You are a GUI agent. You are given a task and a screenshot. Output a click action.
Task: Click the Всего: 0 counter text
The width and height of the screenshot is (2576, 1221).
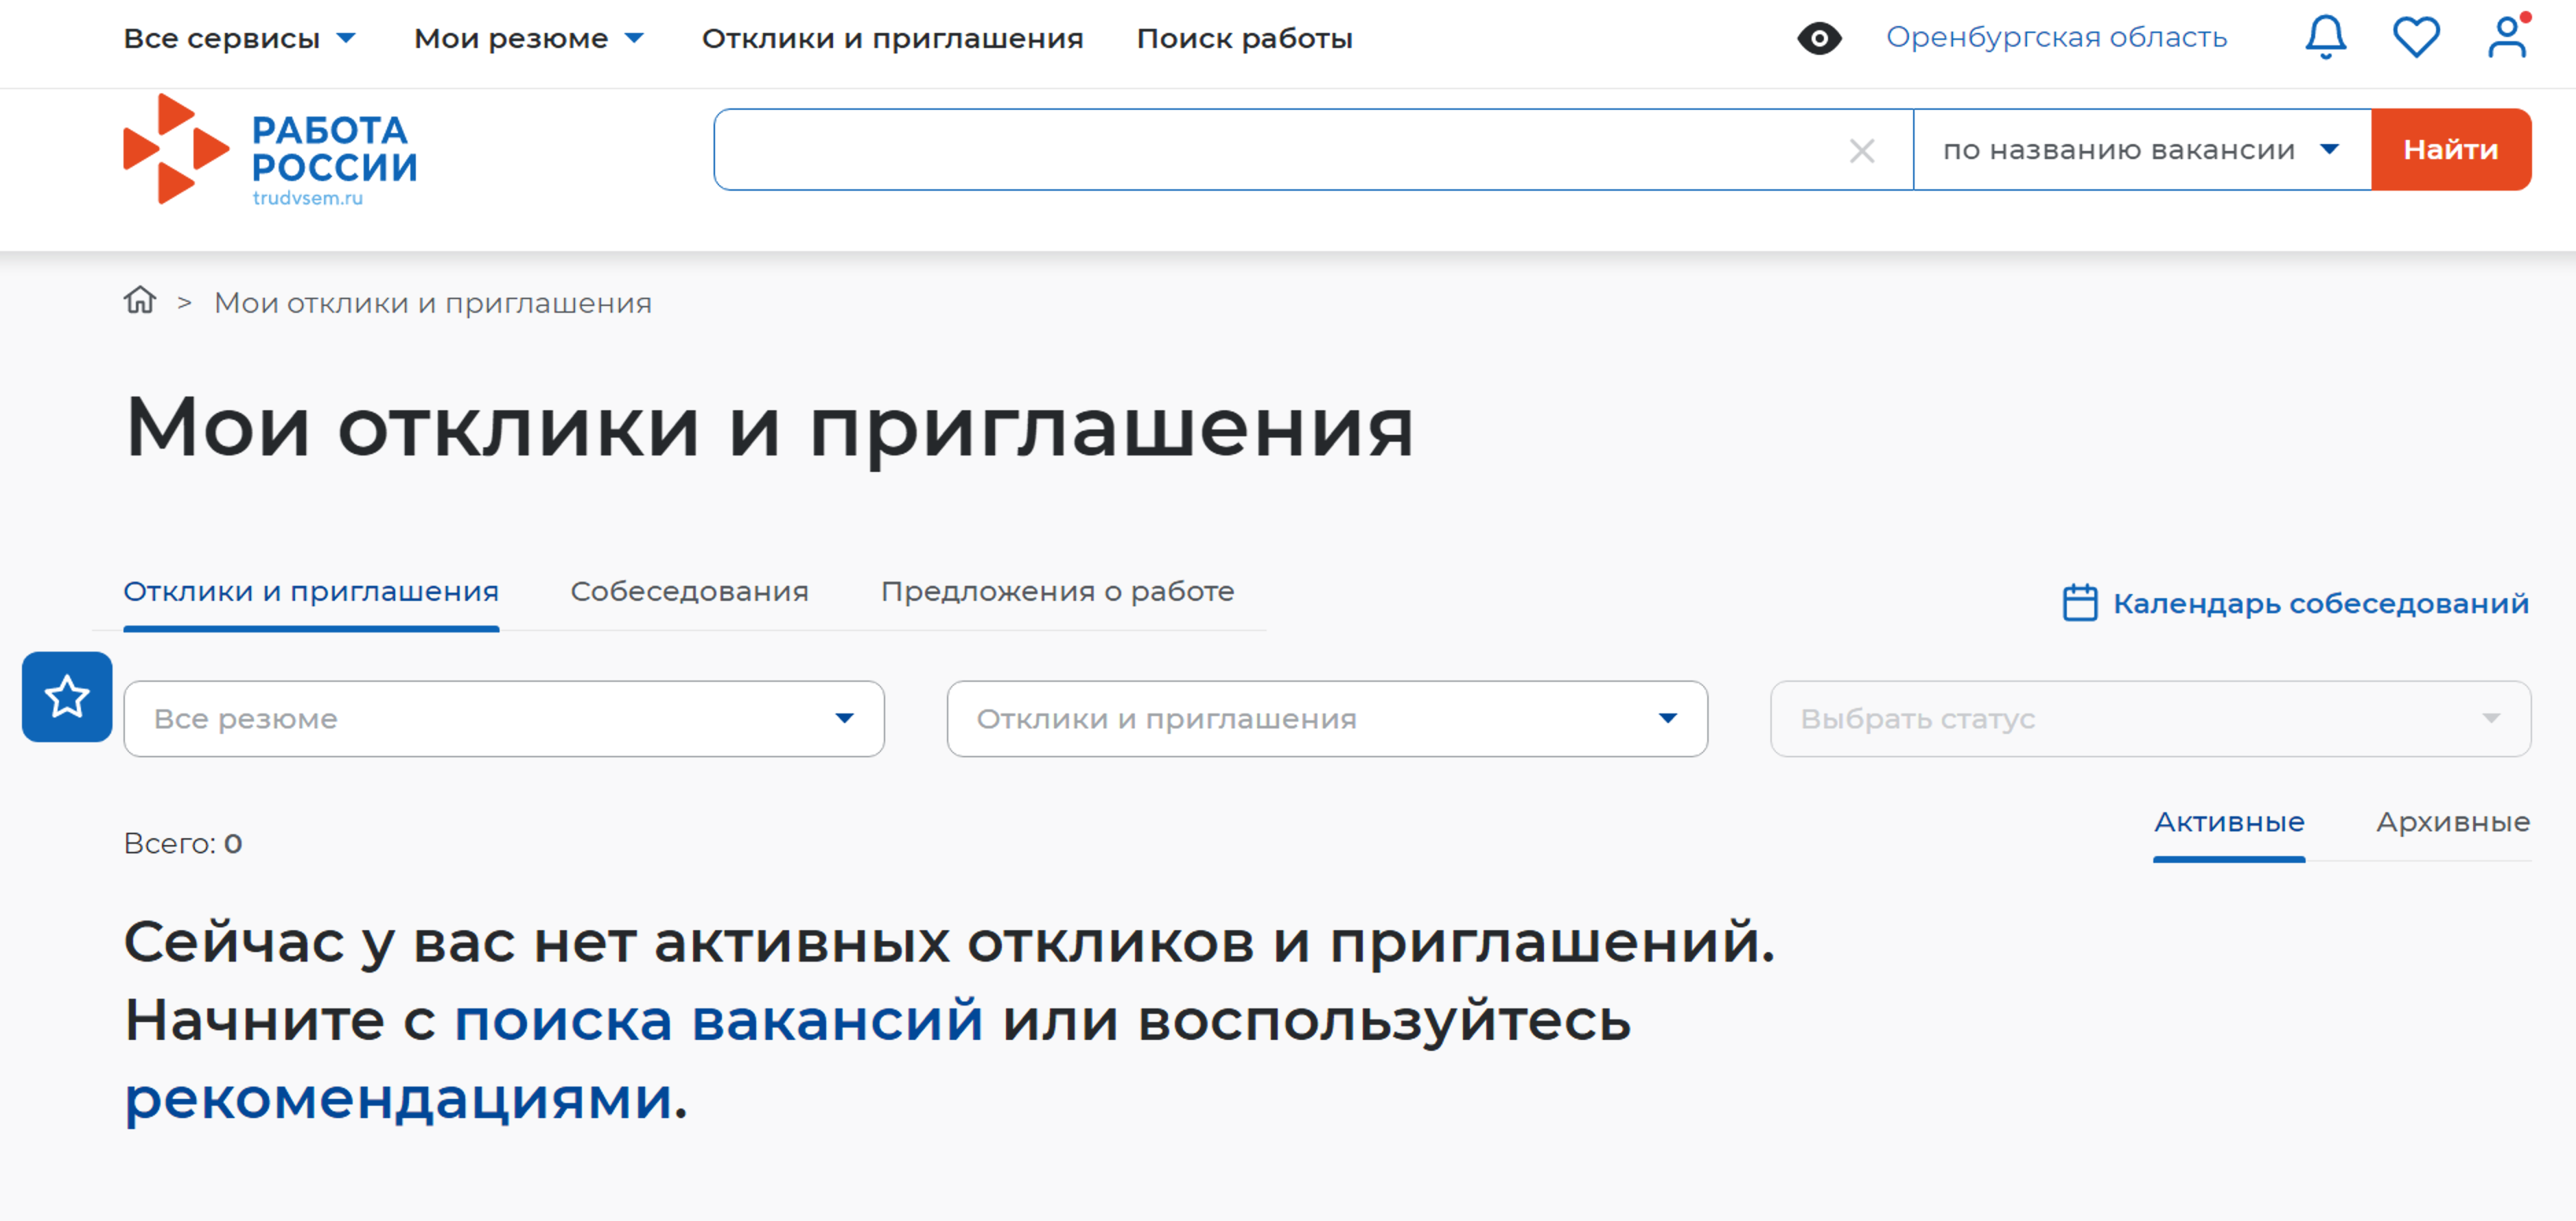point(183,844)
